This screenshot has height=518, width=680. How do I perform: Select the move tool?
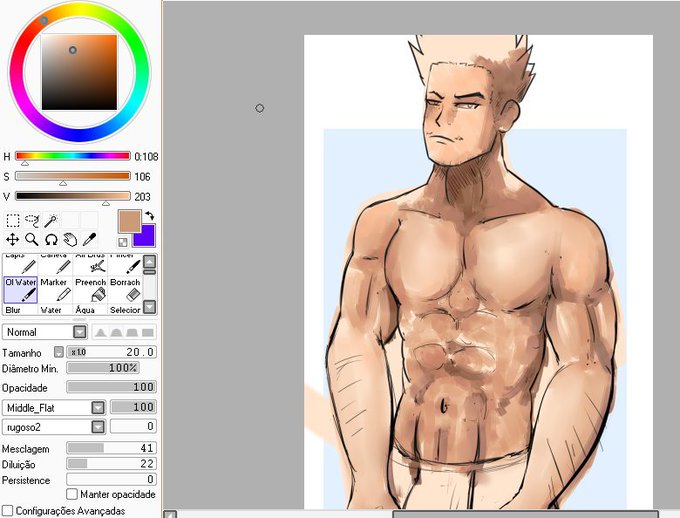click(13, 239)
